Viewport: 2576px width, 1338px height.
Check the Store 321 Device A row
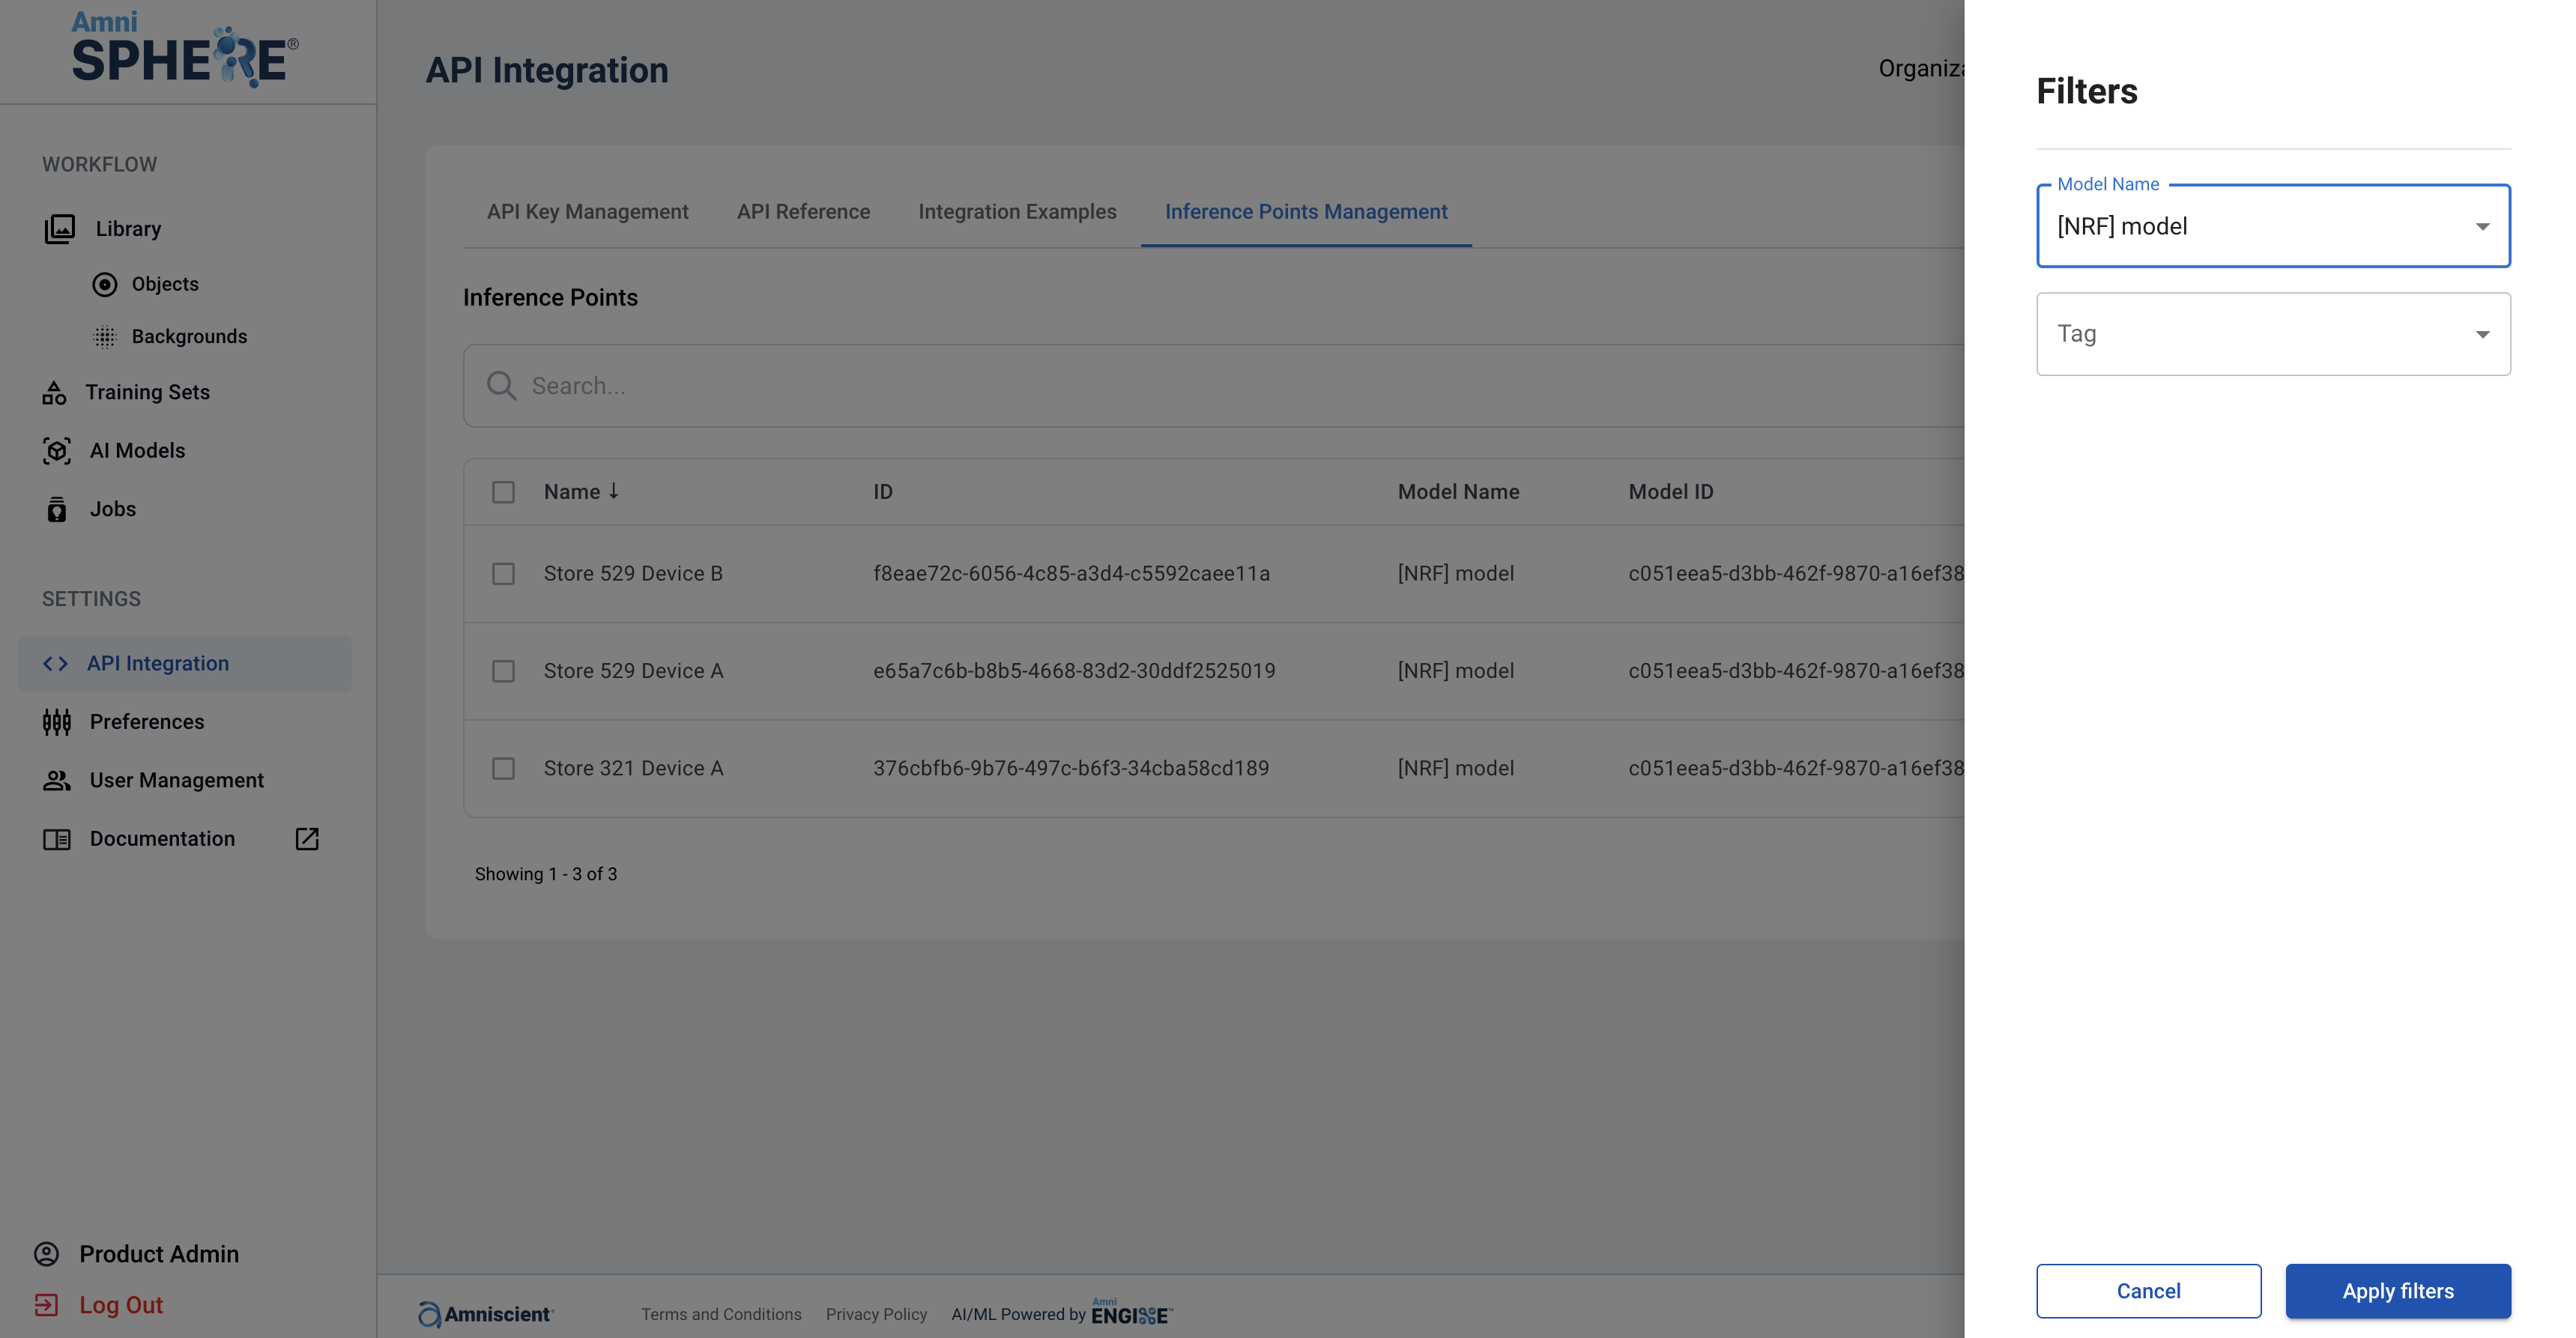tap(503, 769)
